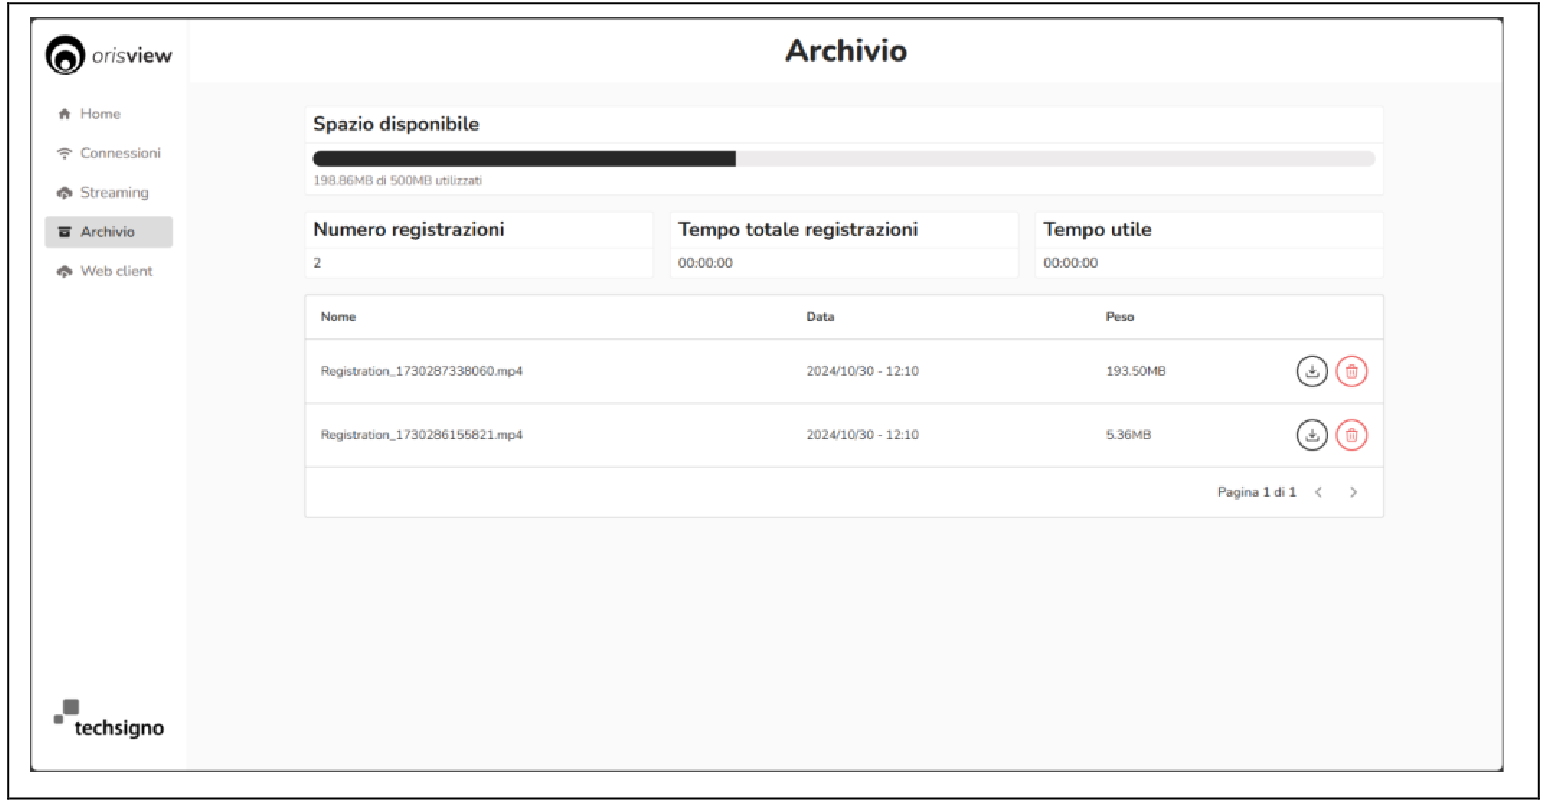Delete Registration_1730286155821.mp4 with the trash icon
1546x808 pixels.
(x=1352, y=435)
